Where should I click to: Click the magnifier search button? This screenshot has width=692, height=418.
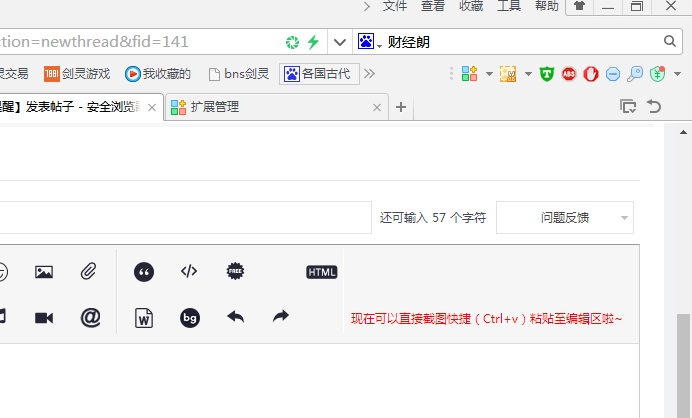click(x=669, y=41)
